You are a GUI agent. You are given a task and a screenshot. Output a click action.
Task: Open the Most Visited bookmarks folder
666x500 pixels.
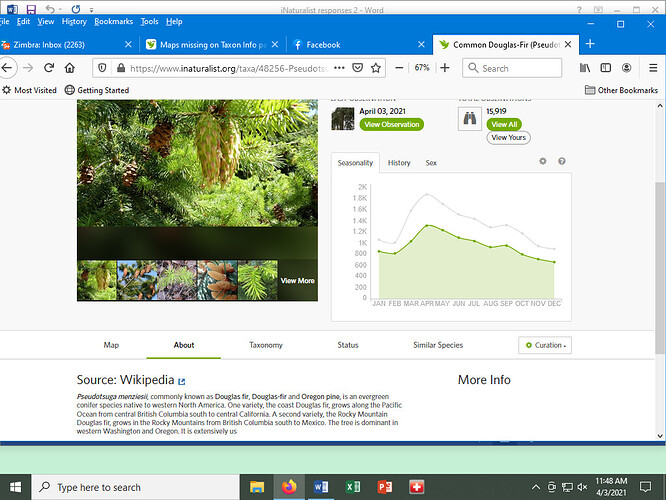point(29,90)
